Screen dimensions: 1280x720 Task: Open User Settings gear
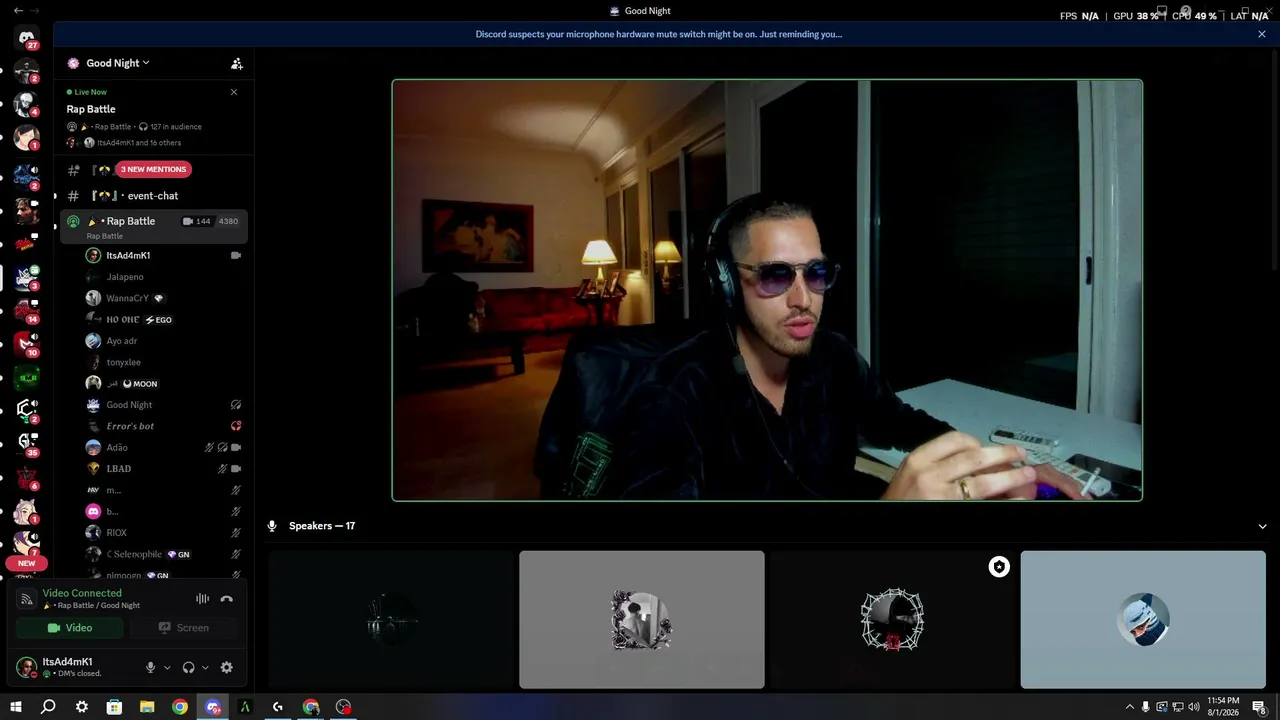[x=227, y=668]
